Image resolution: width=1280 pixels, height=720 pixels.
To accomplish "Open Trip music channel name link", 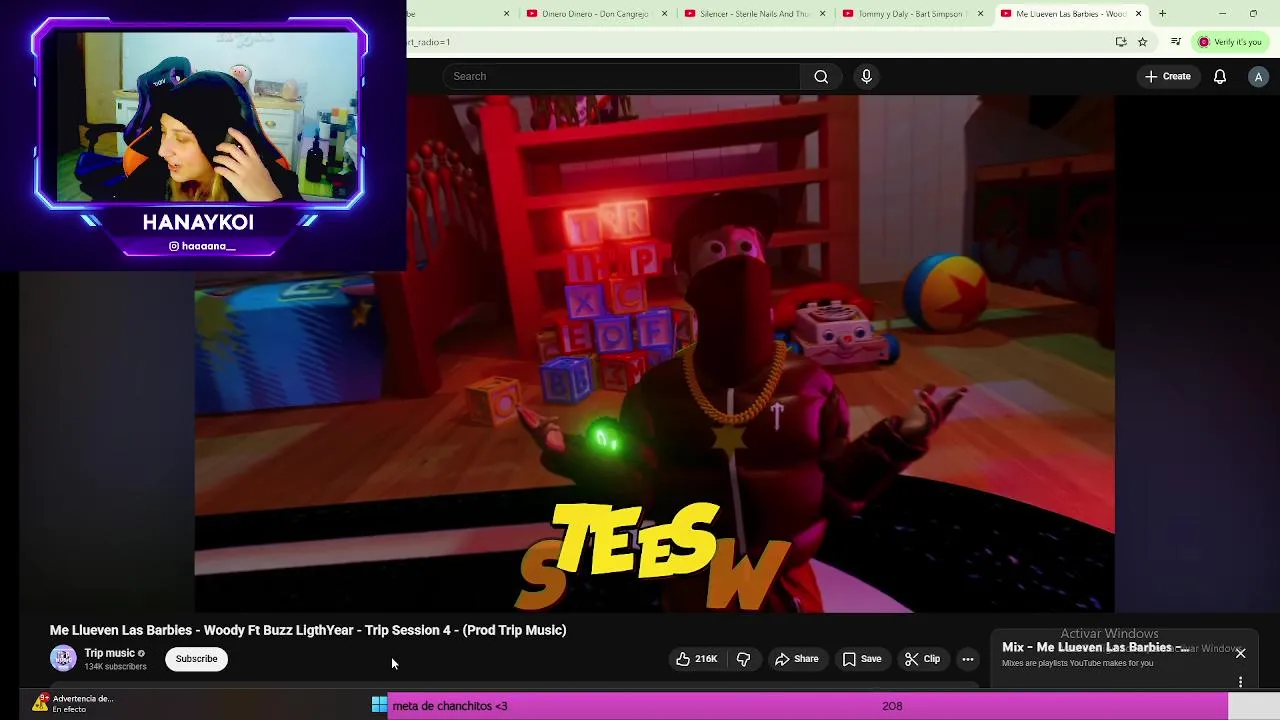I will click(109, 653).
